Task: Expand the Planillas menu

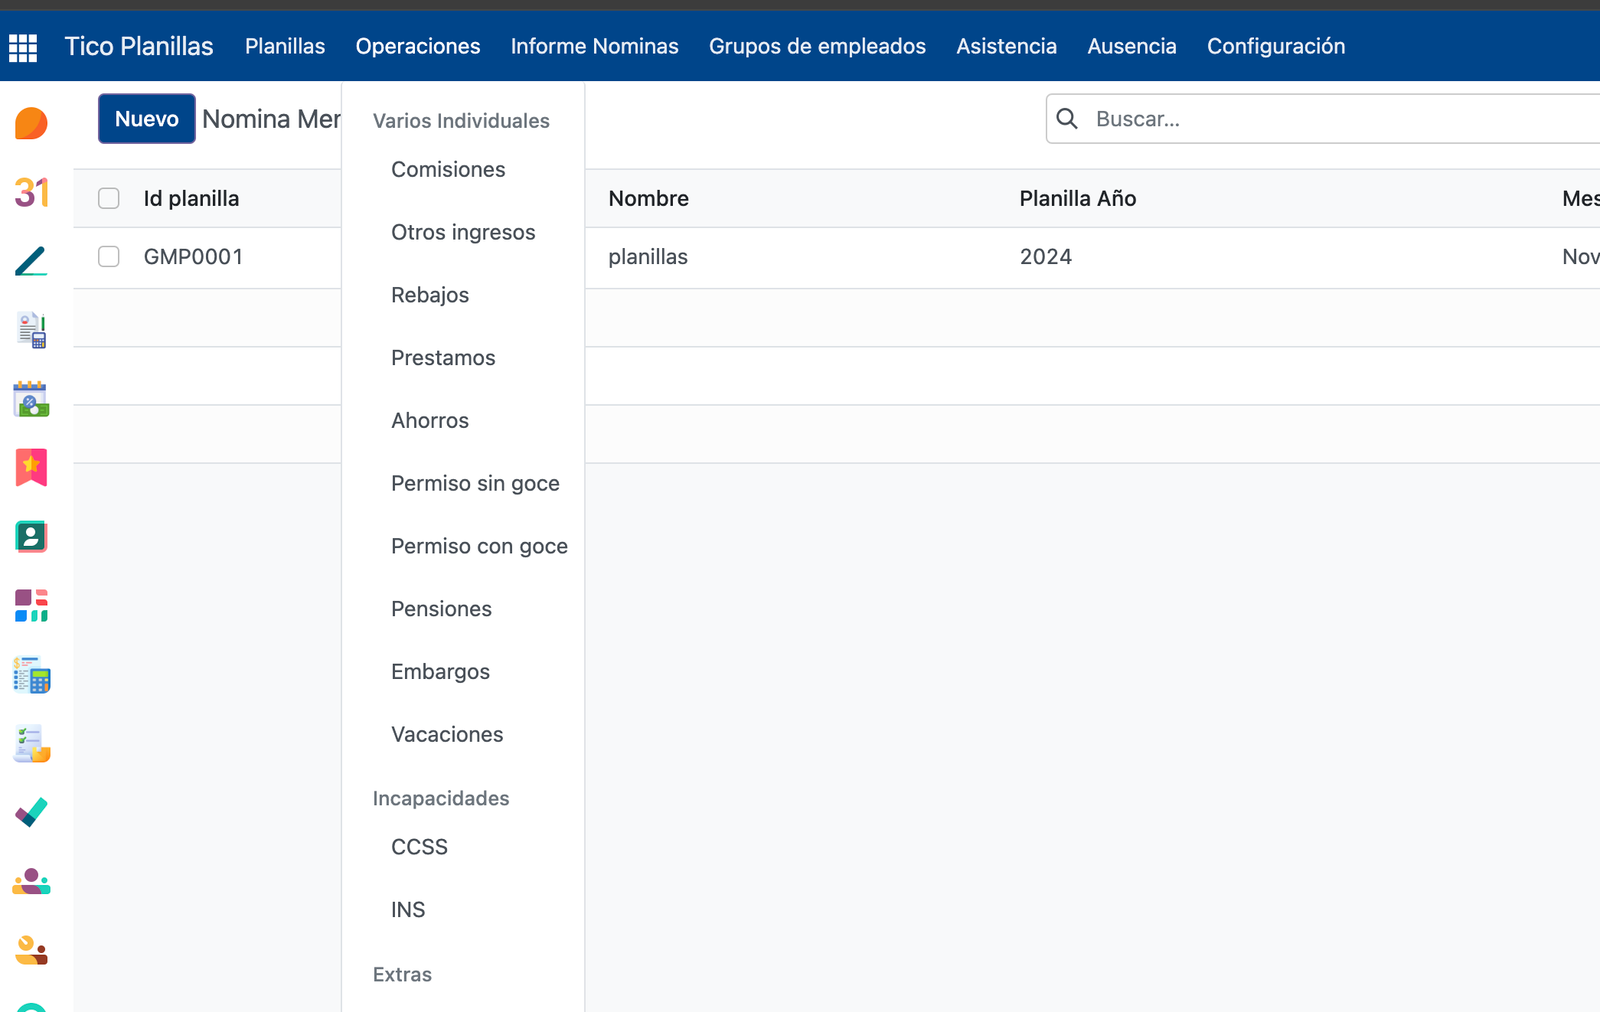Action: tap(285, 47)
